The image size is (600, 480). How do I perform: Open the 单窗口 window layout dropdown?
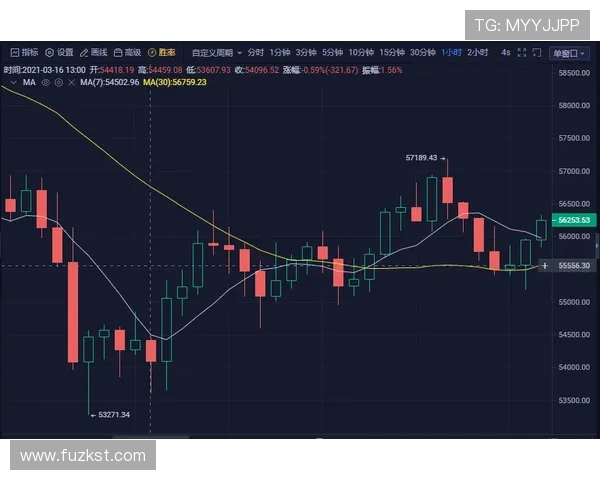(x=566, y=52)
